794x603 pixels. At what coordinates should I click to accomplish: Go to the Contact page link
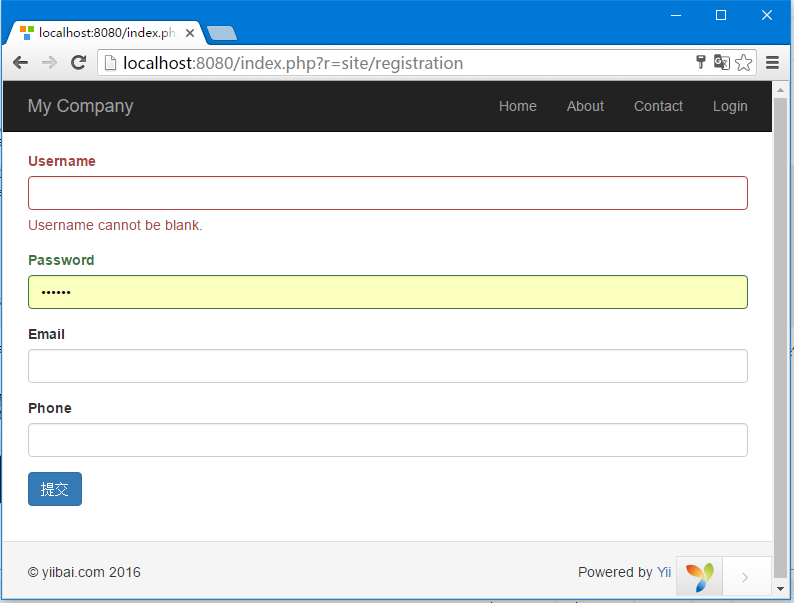tap(658, 106)
